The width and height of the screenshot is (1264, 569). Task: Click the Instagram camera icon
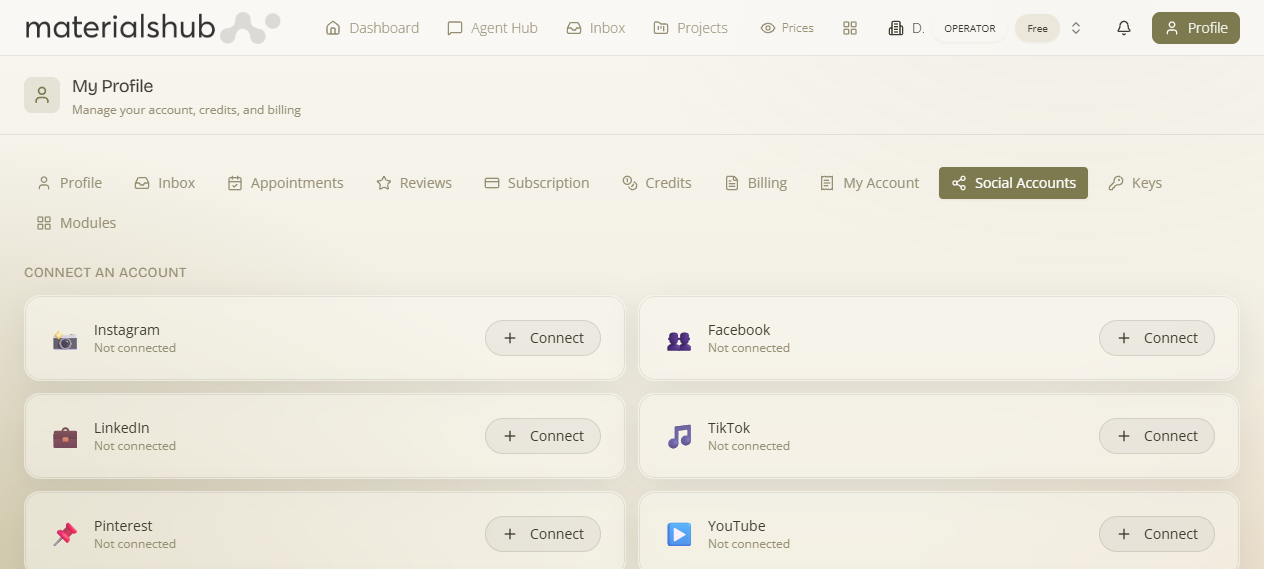(x=65, y=339)
